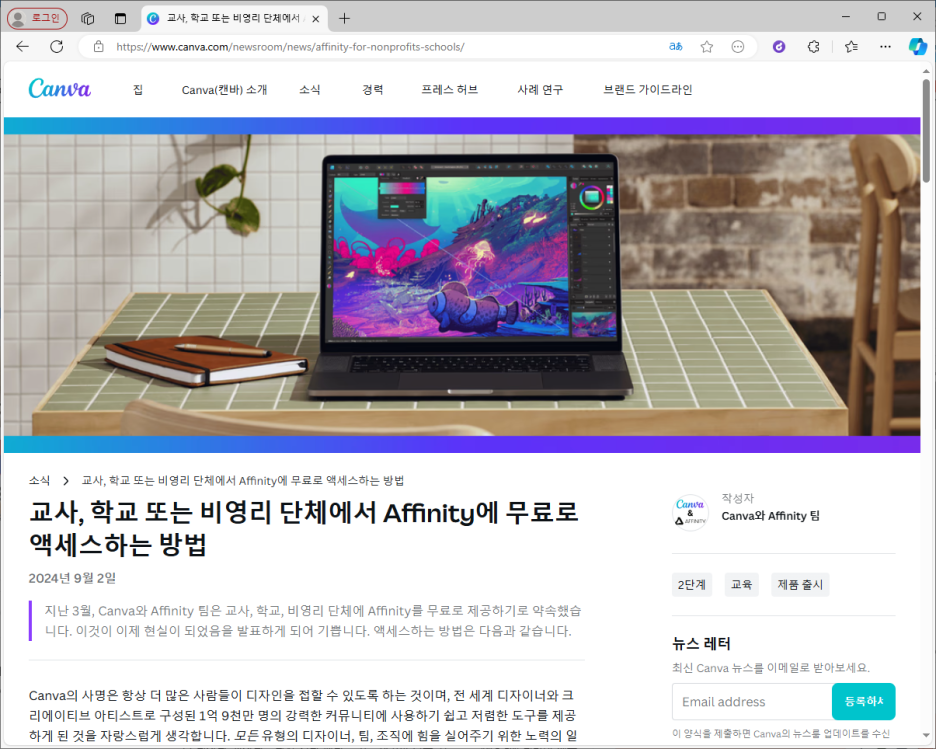The width and height of the screenshot is (936, 749).
Task: Open the 프레스 허브 nav item
Action: pyautogui.click(x=449, y=90)
